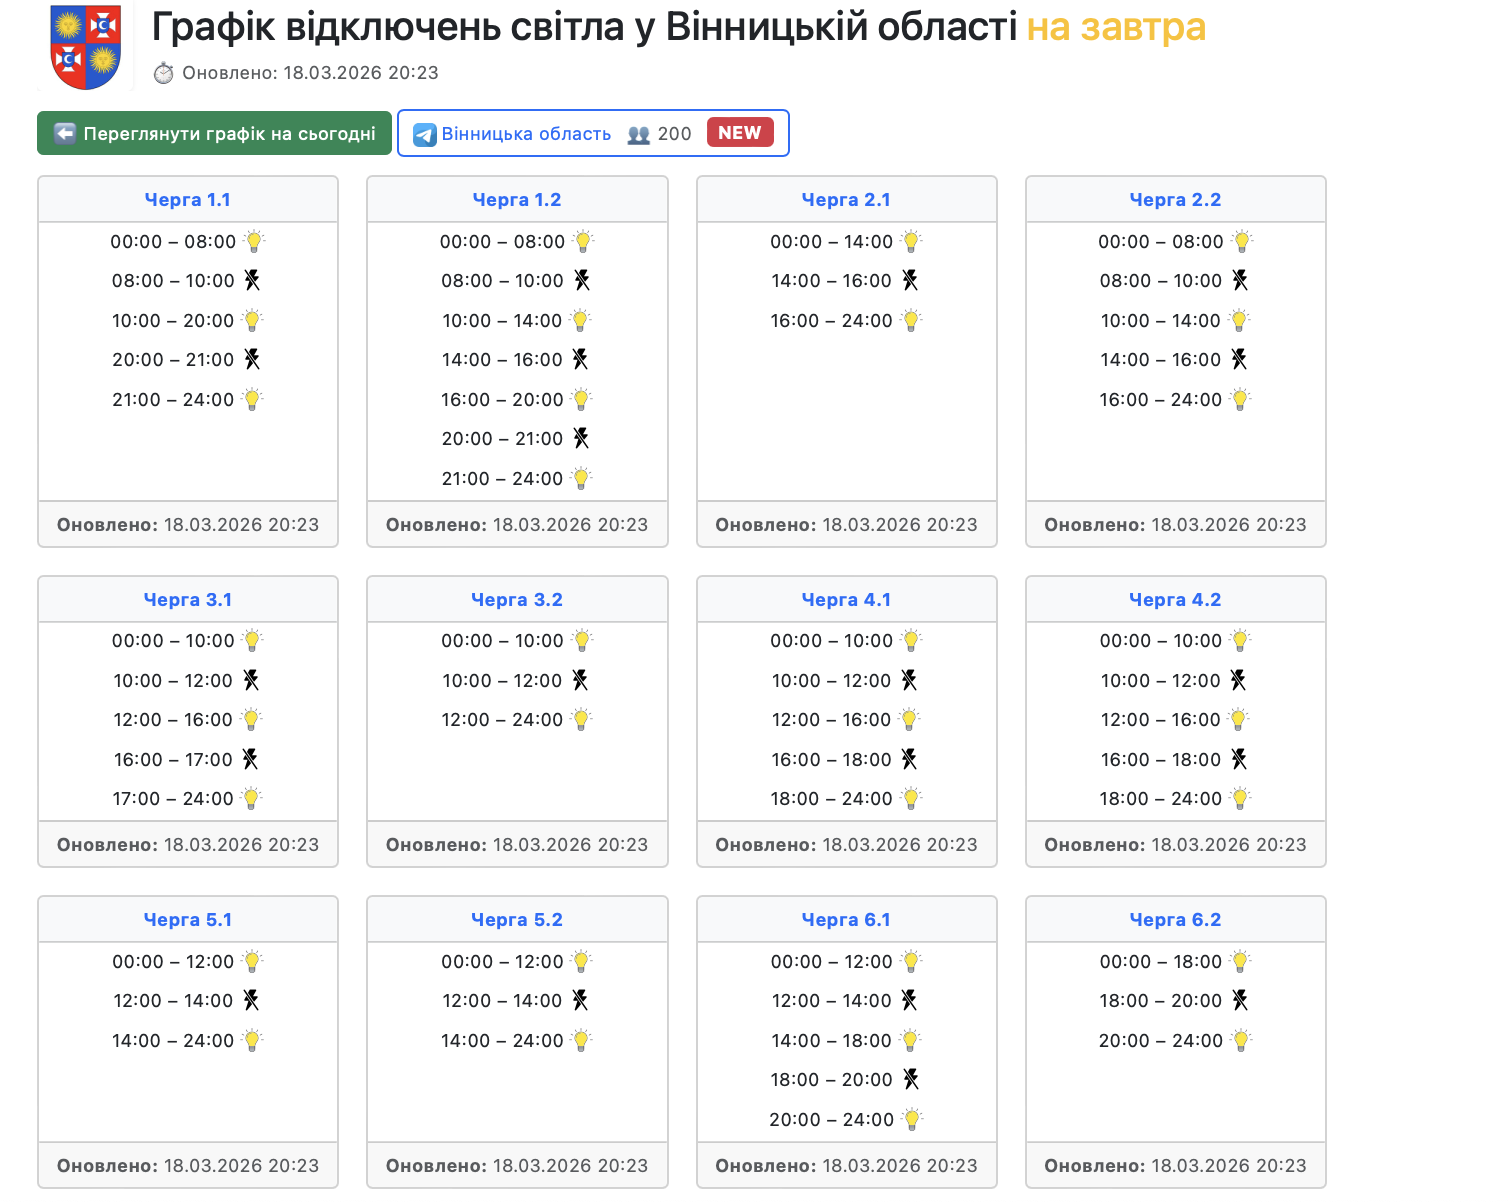Open the Черга 2.2 heading link
The height and width of the screenshot is (1202, 1508).
(1175, 200)
